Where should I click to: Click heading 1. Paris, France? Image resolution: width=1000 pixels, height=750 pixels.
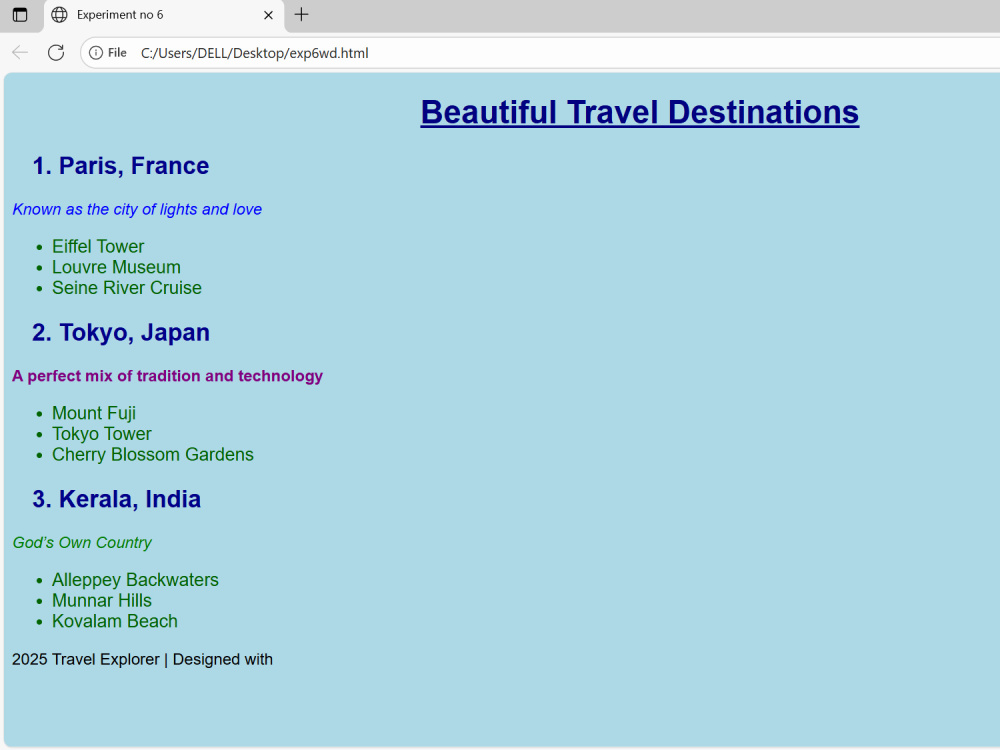tap(121, 166)
